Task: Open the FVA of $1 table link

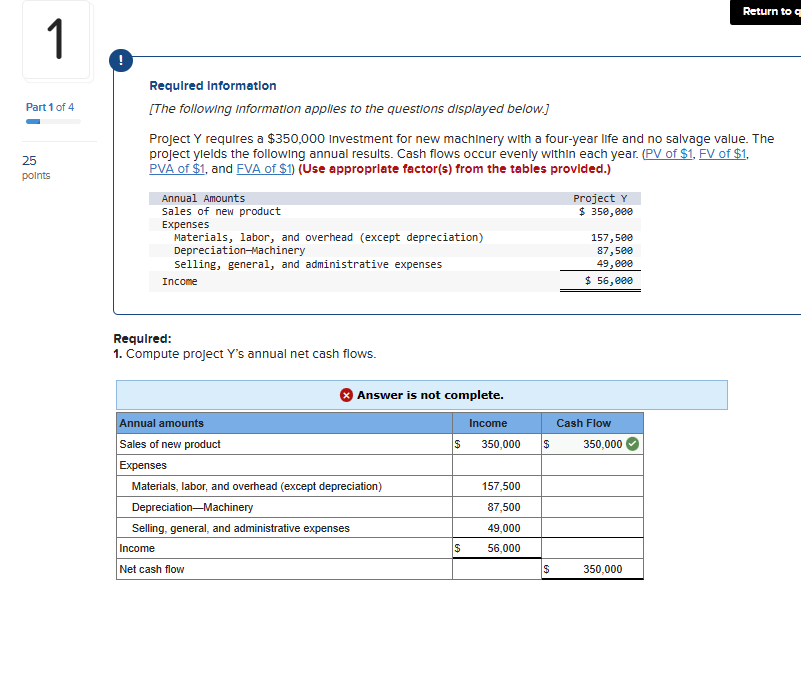Action: 264,169
